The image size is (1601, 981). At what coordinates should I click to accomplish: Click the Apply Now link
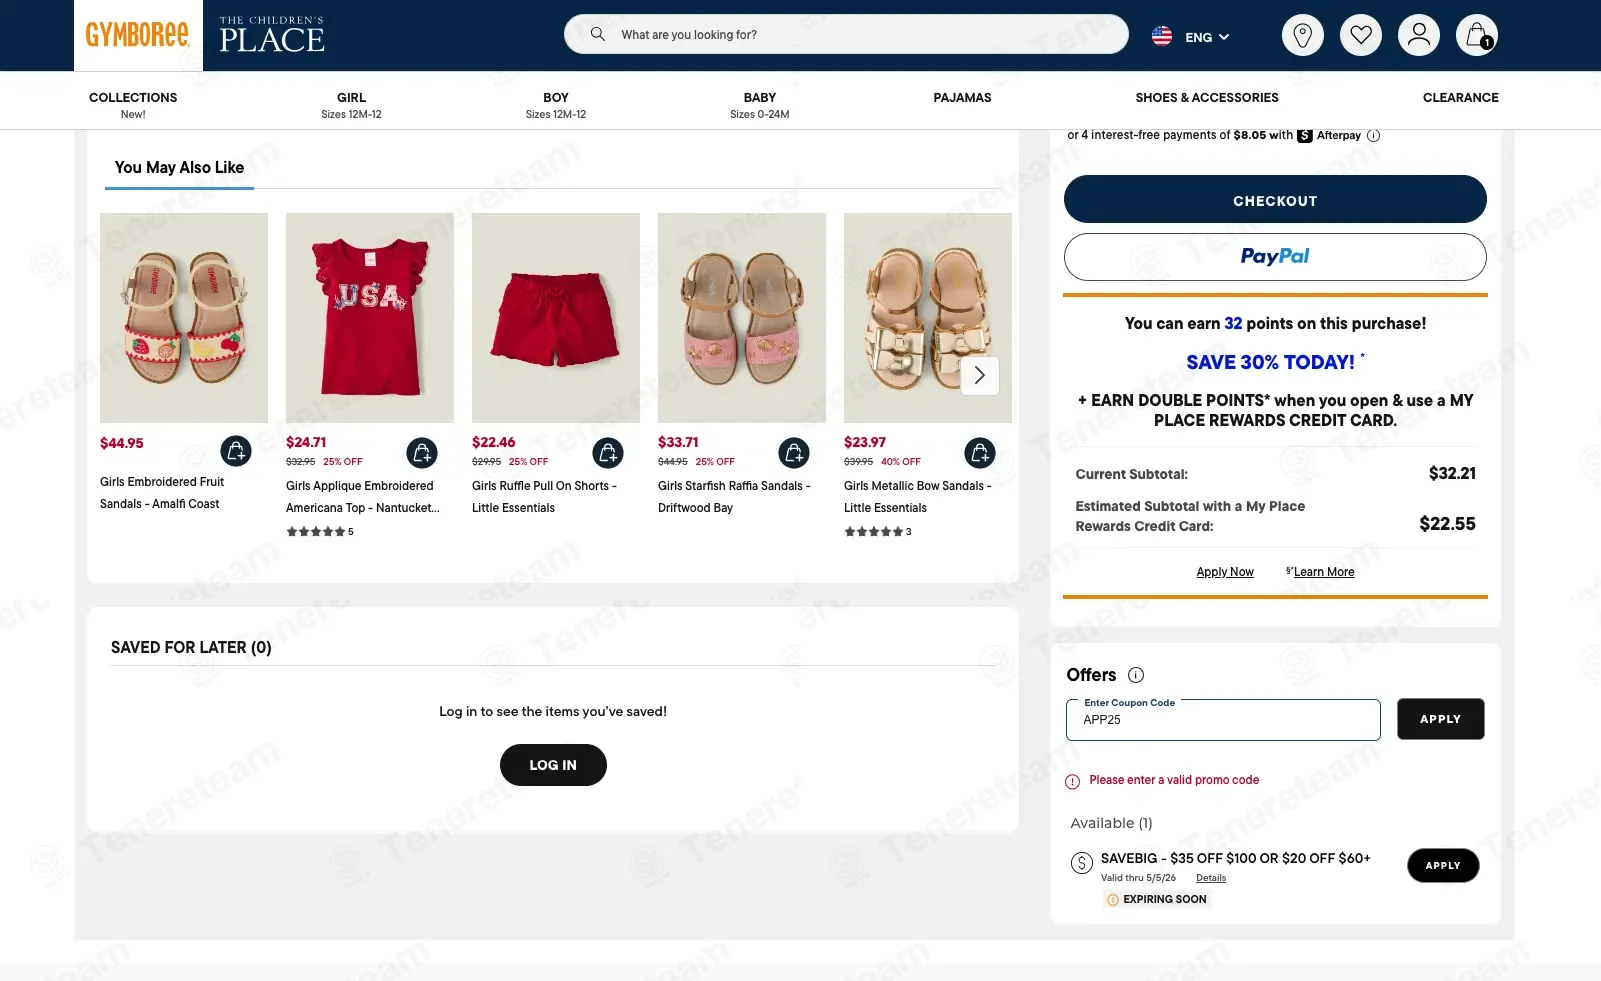pyautogui.click(x=1225, y=572)
